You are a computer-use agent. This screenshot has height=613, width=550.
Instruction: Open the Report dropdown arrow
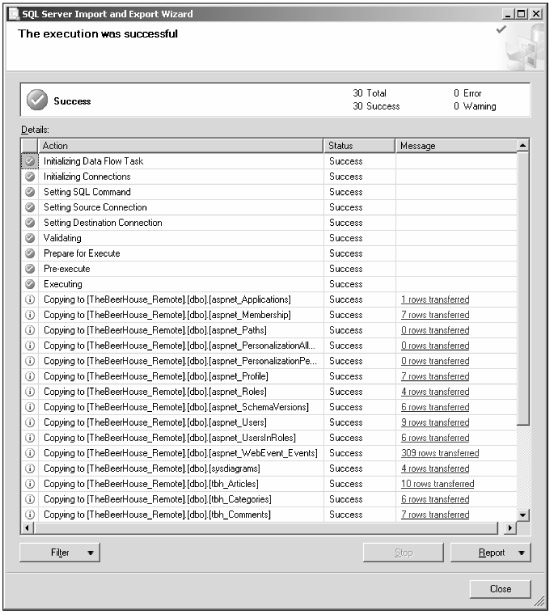click(x=521, y=553)
